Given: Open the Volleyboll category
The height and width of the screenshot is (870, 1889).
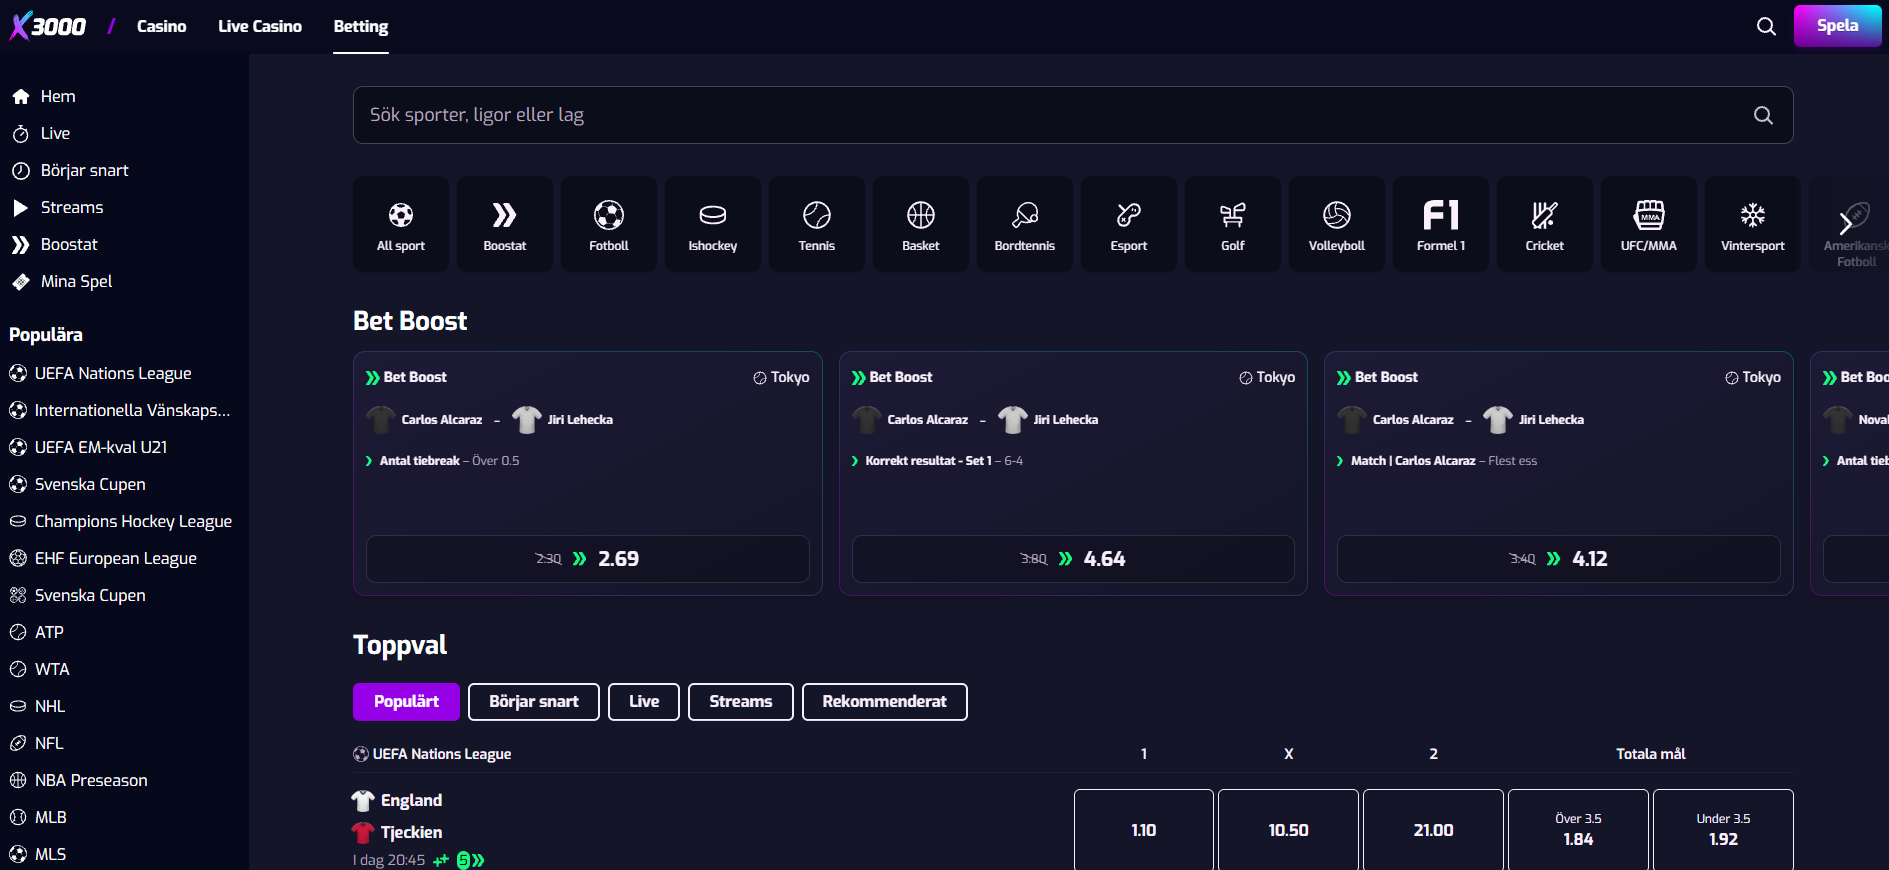Looking at the screenshot, I should point(1337,224).
